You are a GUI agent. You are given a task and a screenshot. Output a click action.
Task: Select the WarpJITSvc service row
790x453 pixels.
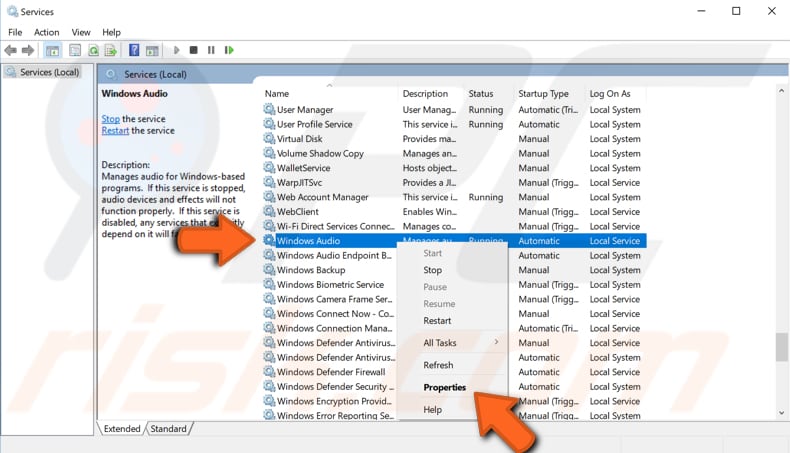click(453, 182)
